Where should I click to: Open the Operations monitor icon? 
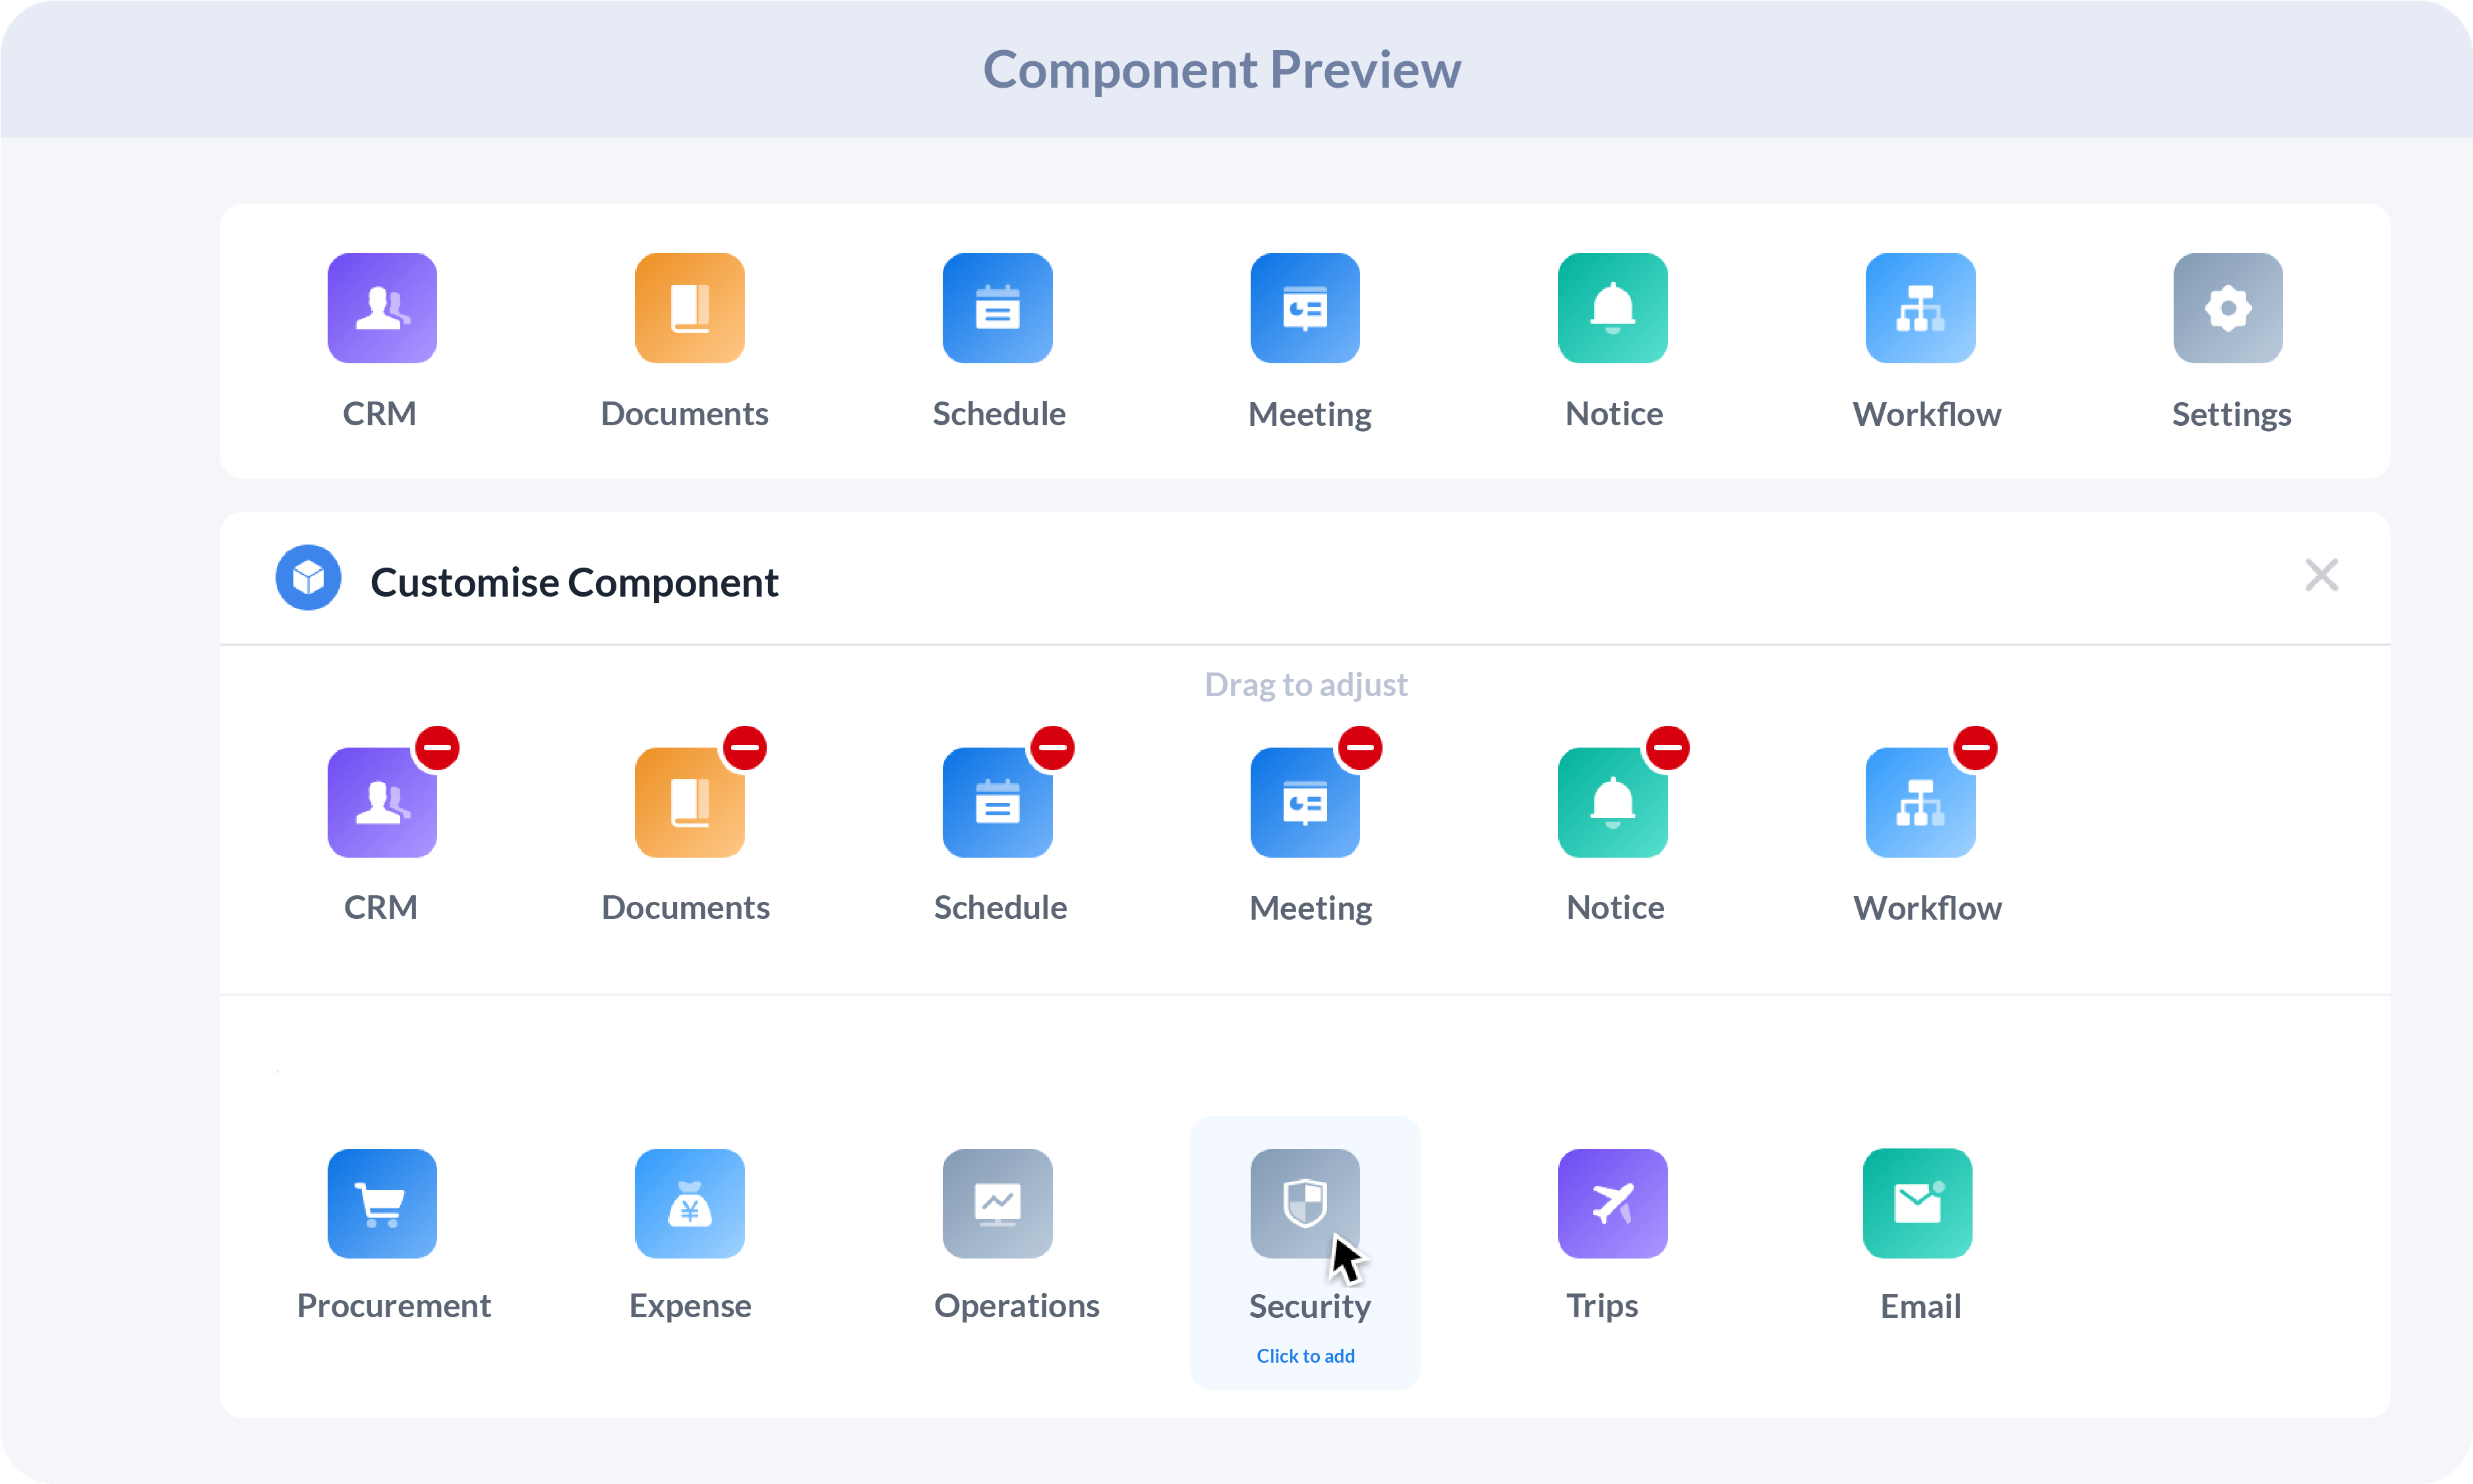[x=998, y=1203]
